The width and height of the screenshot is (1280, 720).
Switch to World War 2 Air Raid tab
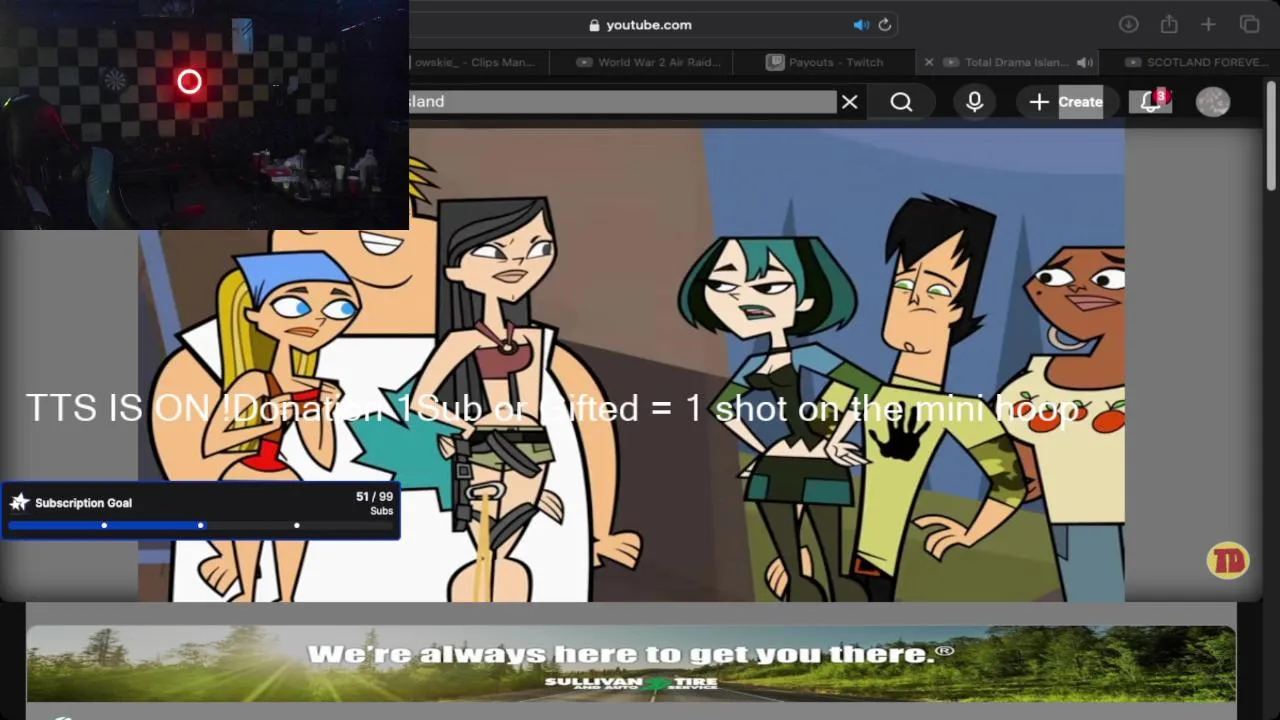click(648, 62)
